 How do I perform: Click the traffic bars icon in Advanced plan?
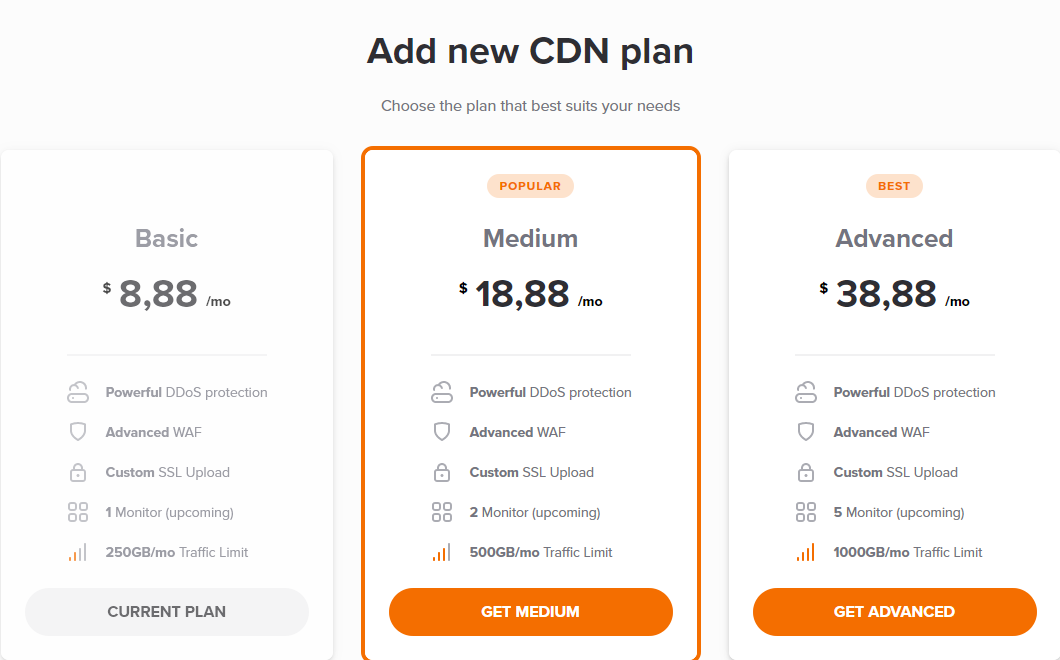point(806,552)
